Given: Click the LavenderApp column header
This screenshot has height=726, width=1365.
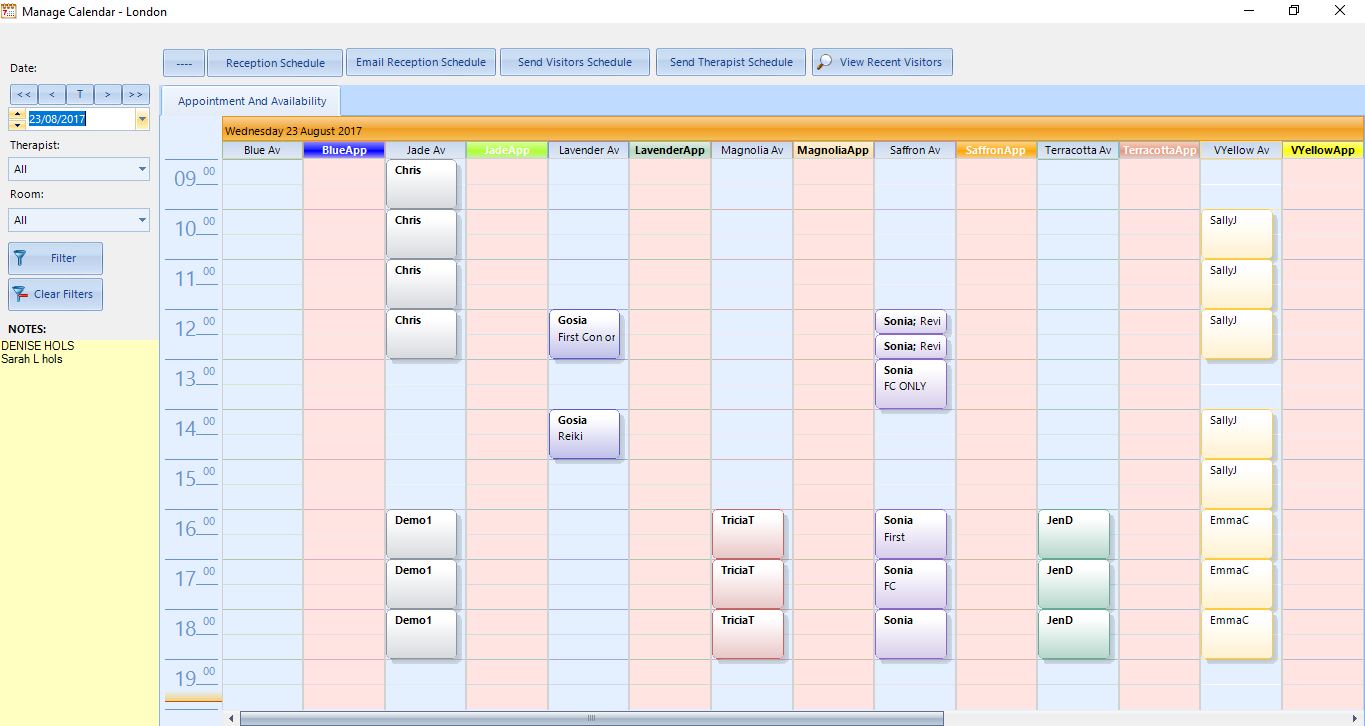Looking at the screenshot, I should coord(670,151).
